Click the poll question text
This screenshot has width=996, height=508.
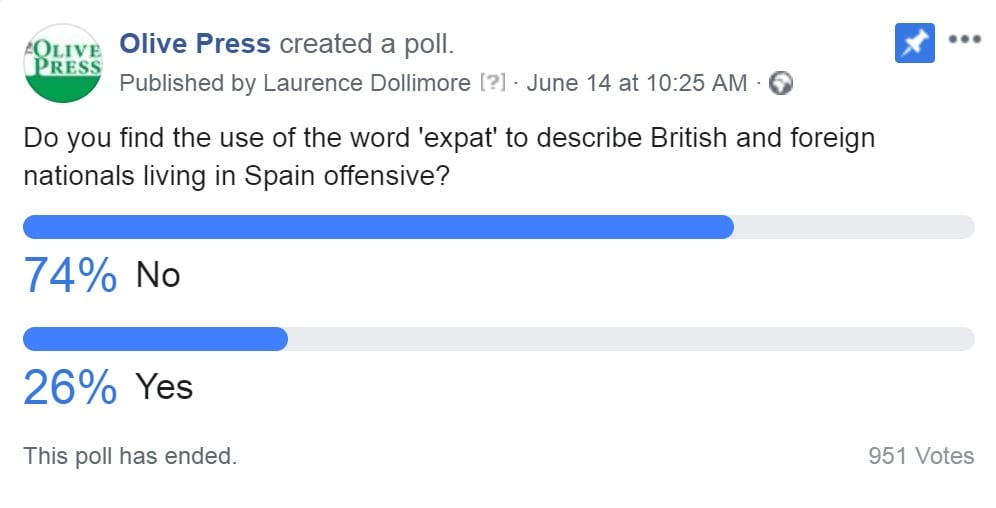tap(449, 157)
